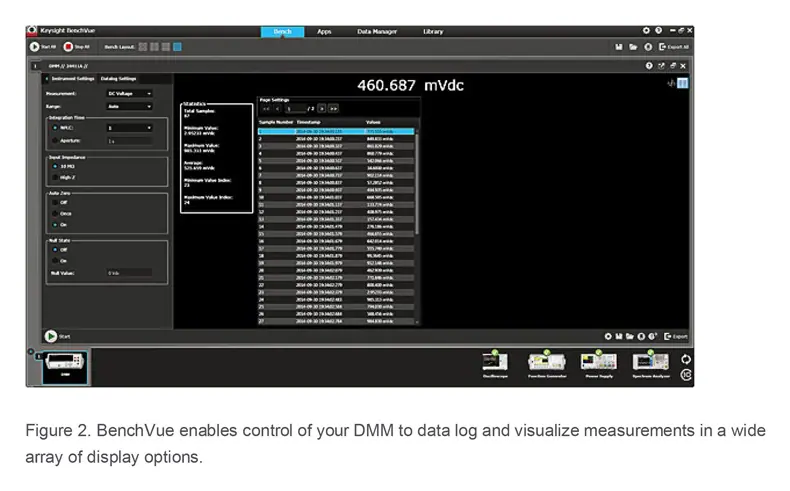The image size is (790, 491).
Task: Select Auto Zero On radio button
Action: pos(55,225)
